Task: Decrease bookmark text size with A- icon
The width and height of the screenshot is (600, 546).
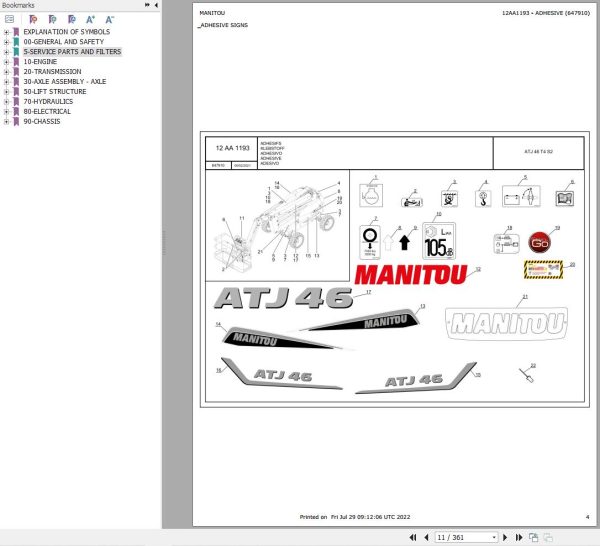Action: pos(109,19)
